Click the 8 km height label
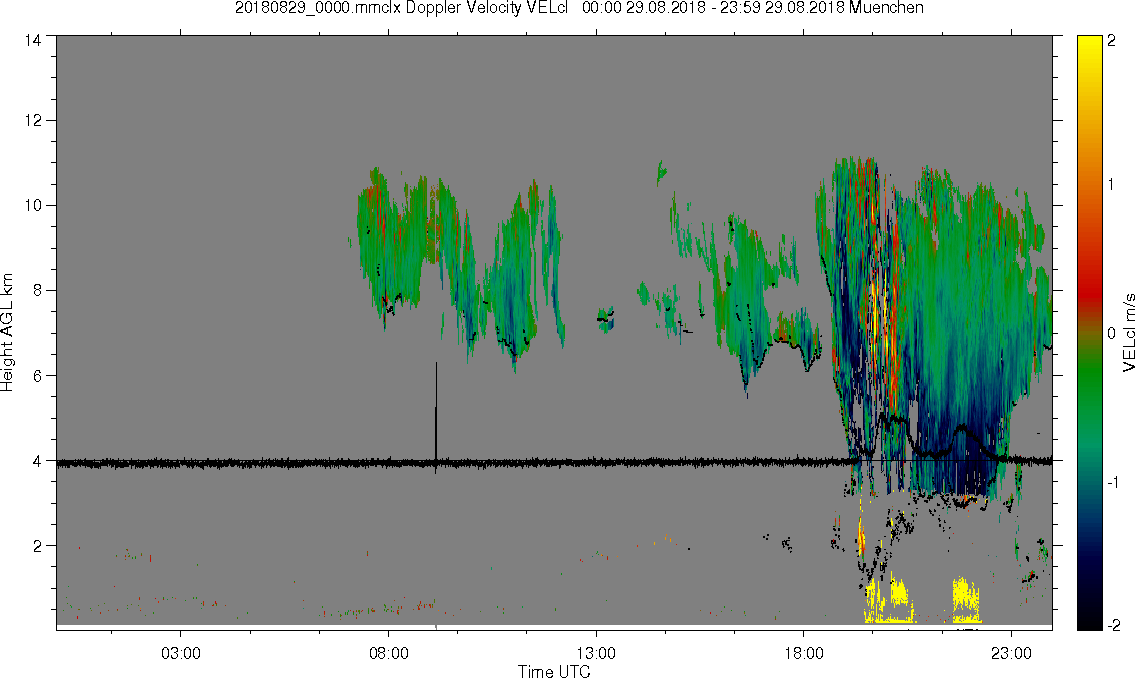 pos(38,291)
